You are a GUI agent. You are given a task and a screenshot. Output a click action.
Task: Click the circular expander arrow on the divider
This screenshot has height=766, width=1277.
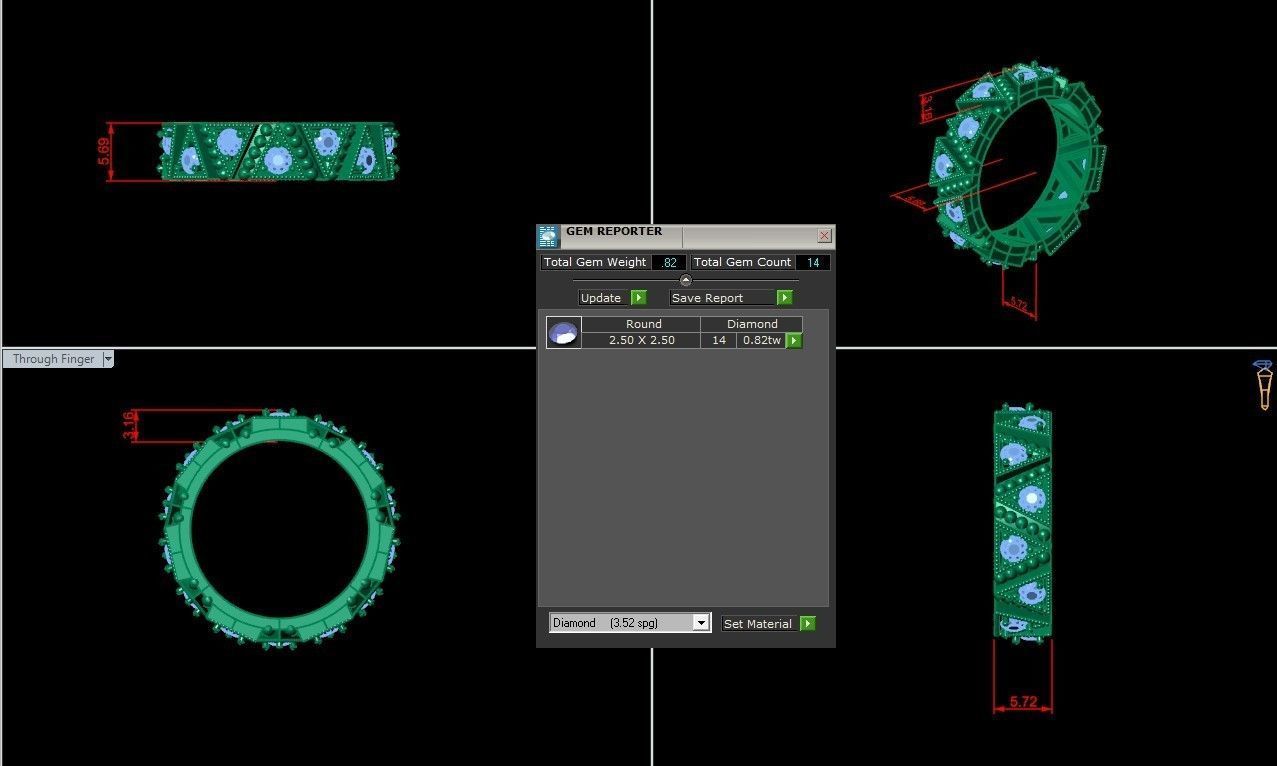pyautogui.click(x=686, y=280)
